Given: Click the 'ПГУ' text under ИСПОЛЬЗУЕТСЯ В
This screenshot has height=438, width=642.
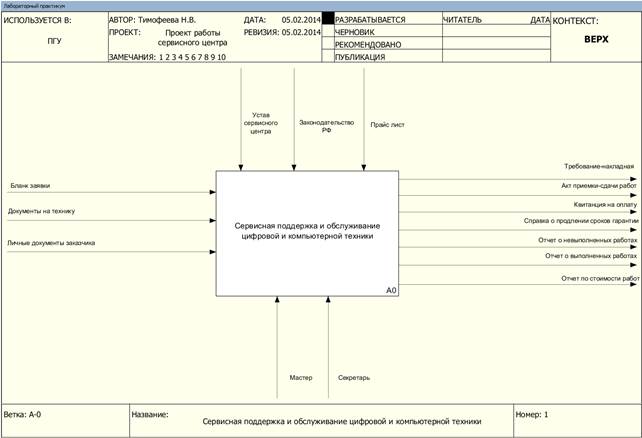Looking at the screenshot, I should click(x=54, y=41).
